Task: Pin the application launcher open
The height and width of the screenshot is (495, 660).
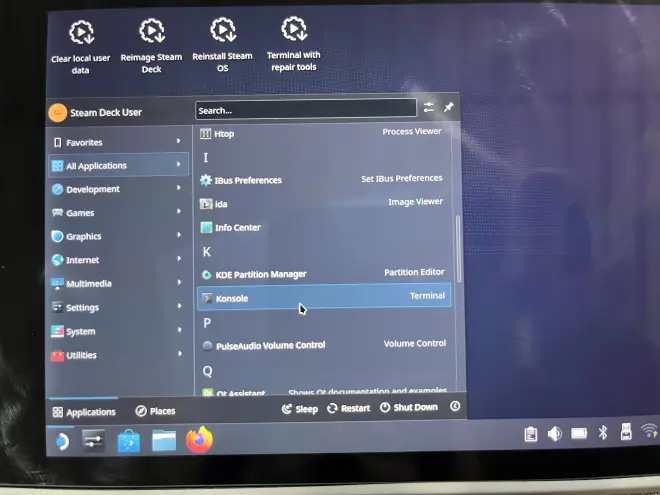Action: click(448, 107)
